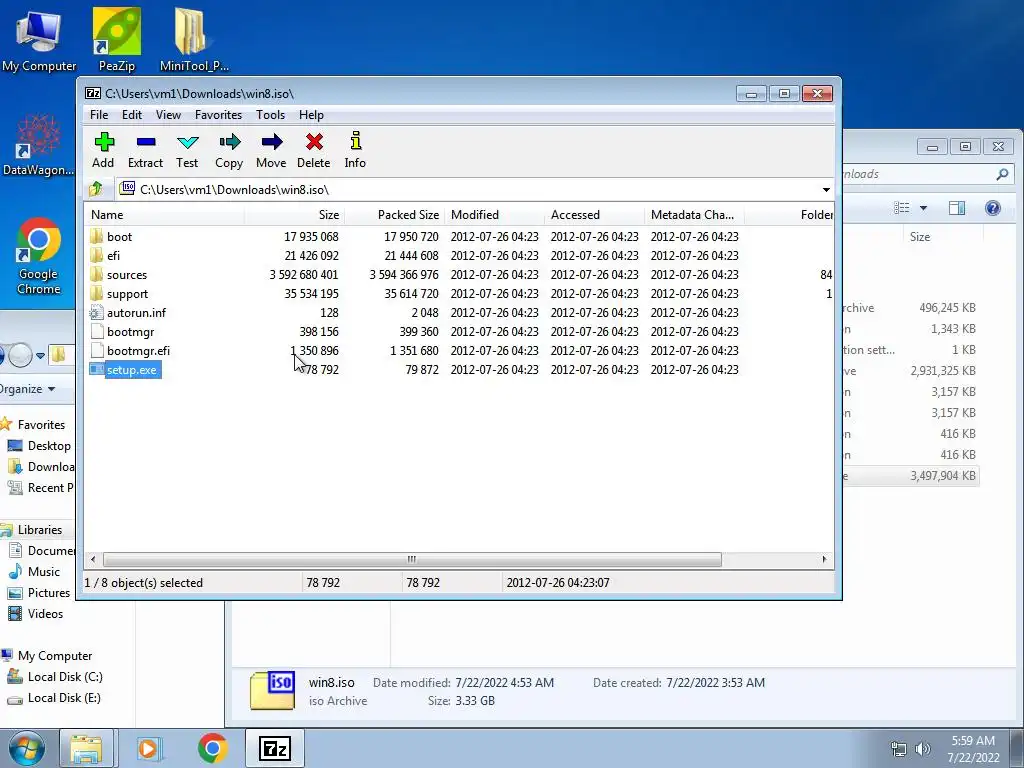The image size is (1024, 768).
Task: Click the scrollbar left arrow
Action: [93, 560]
